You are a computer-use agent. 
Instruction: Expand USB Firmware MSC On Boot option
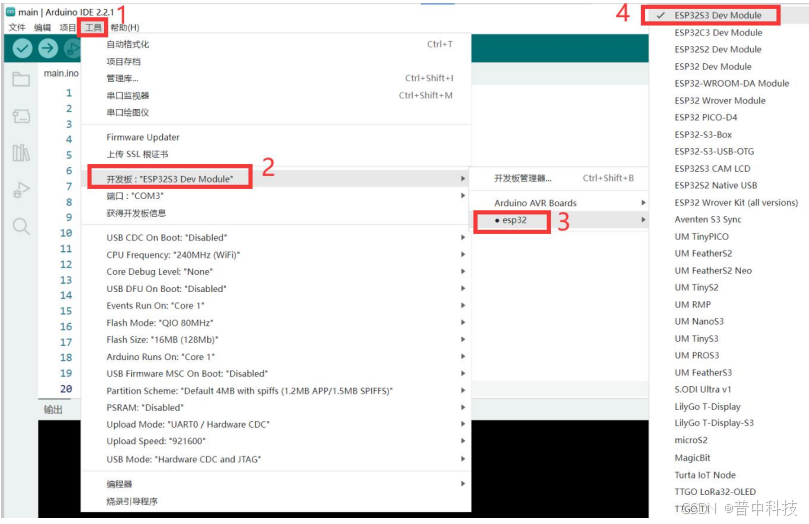pyautogui.click(x=276, y=374)
